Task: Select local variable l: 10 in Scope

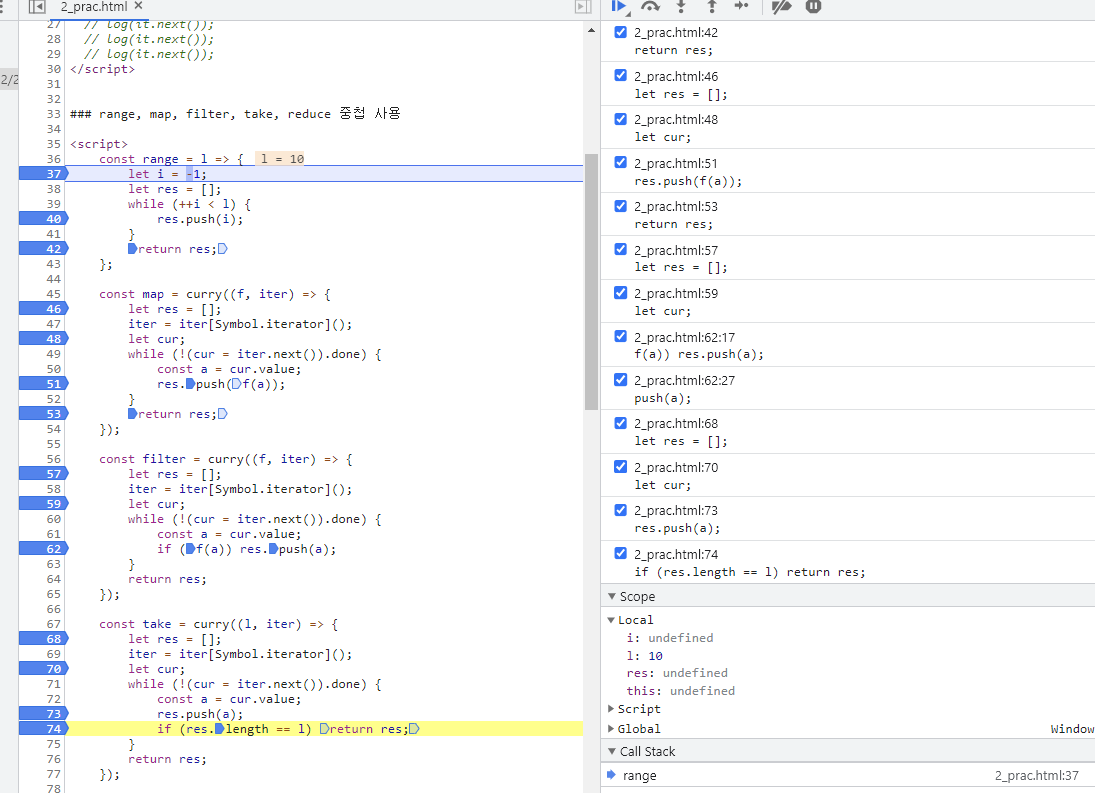Action: coord(645,656)
